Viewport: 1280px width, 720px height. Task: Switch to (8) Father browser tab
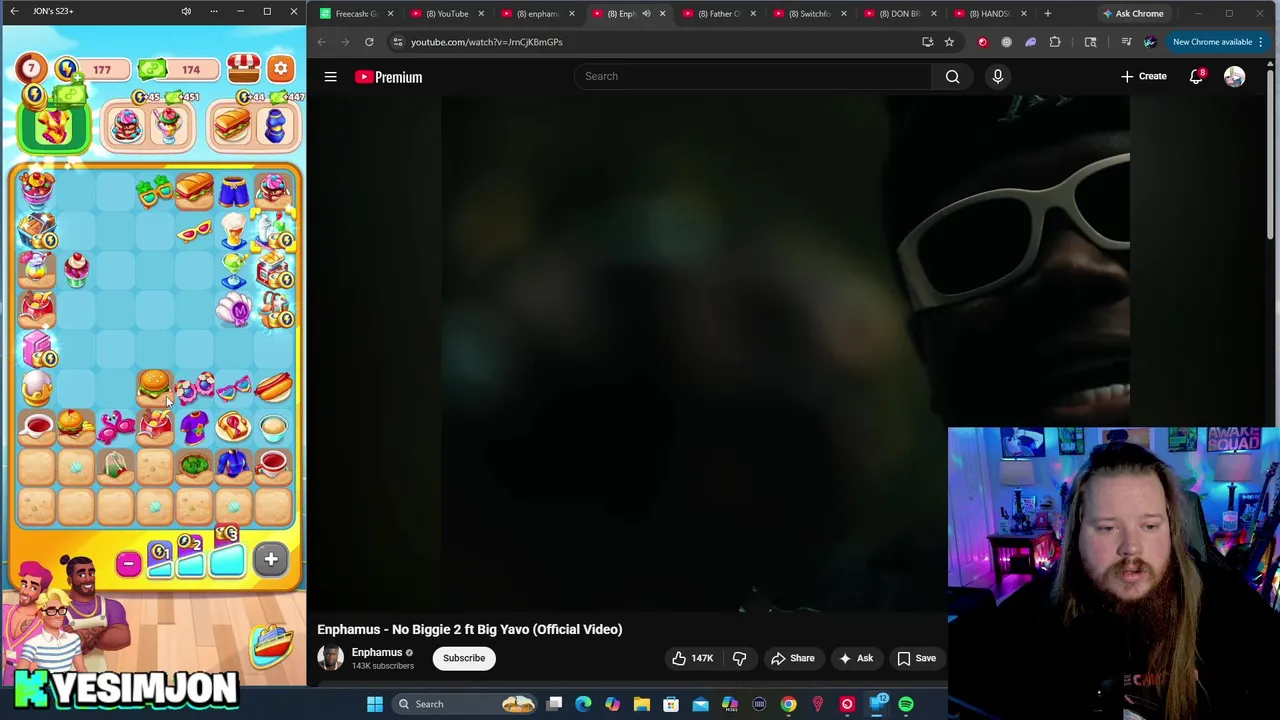720,14
